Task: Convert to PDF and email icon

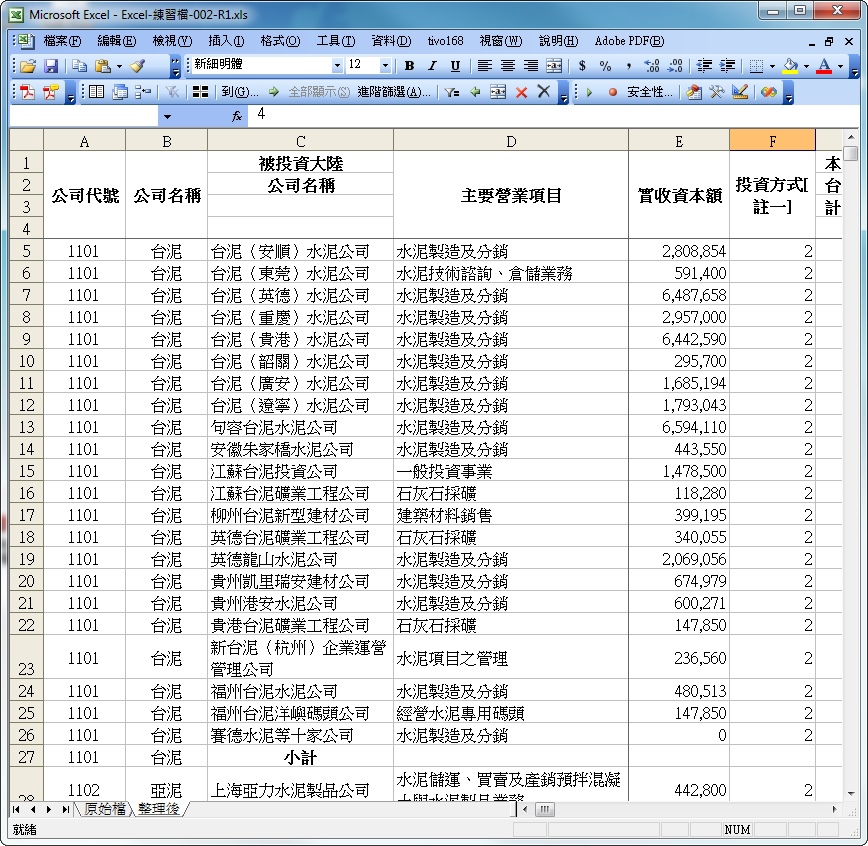Action: point(51,92)
